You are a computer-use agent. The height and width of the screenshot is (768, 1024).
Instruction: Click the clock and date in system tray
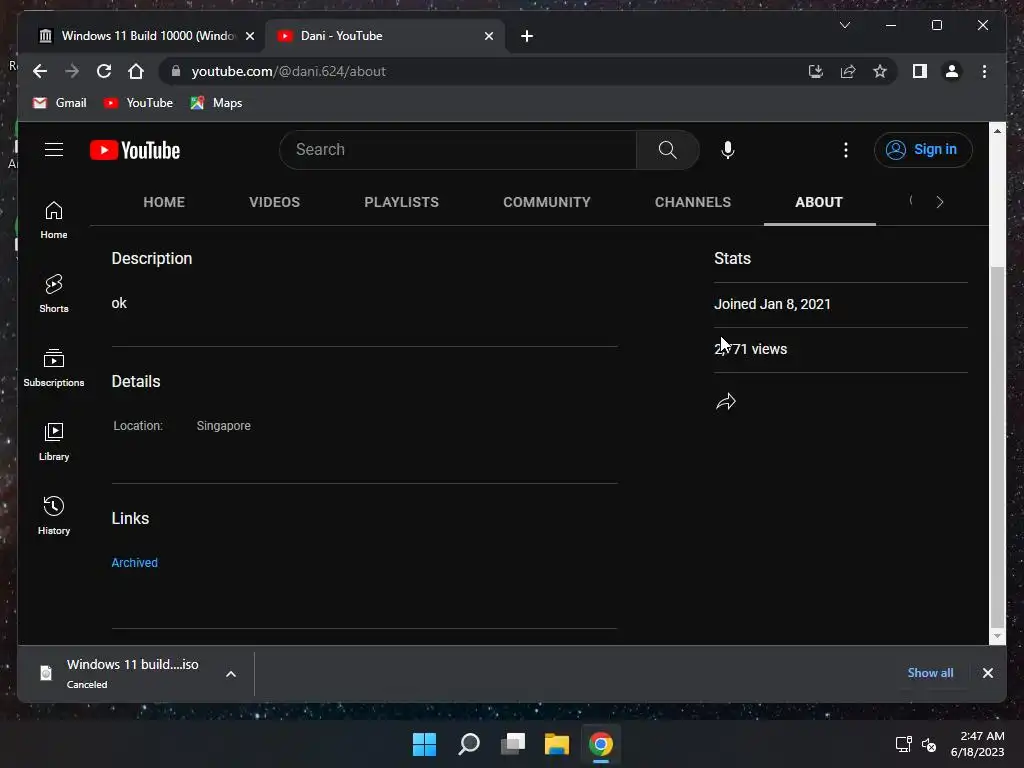coord(977,744)
